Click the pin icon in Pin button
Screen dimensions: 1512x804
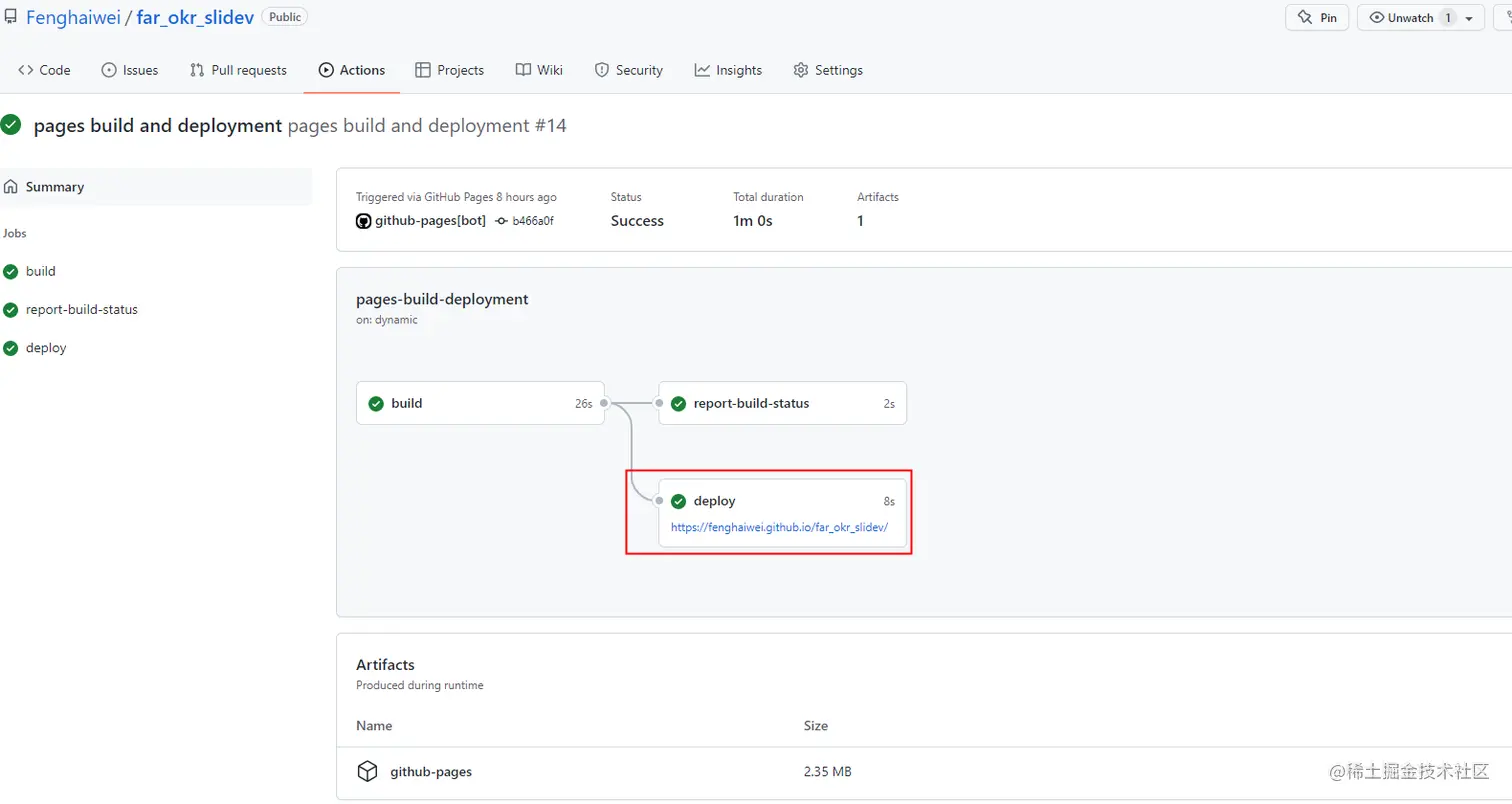pyautogui.click(x=1304, y=18)
